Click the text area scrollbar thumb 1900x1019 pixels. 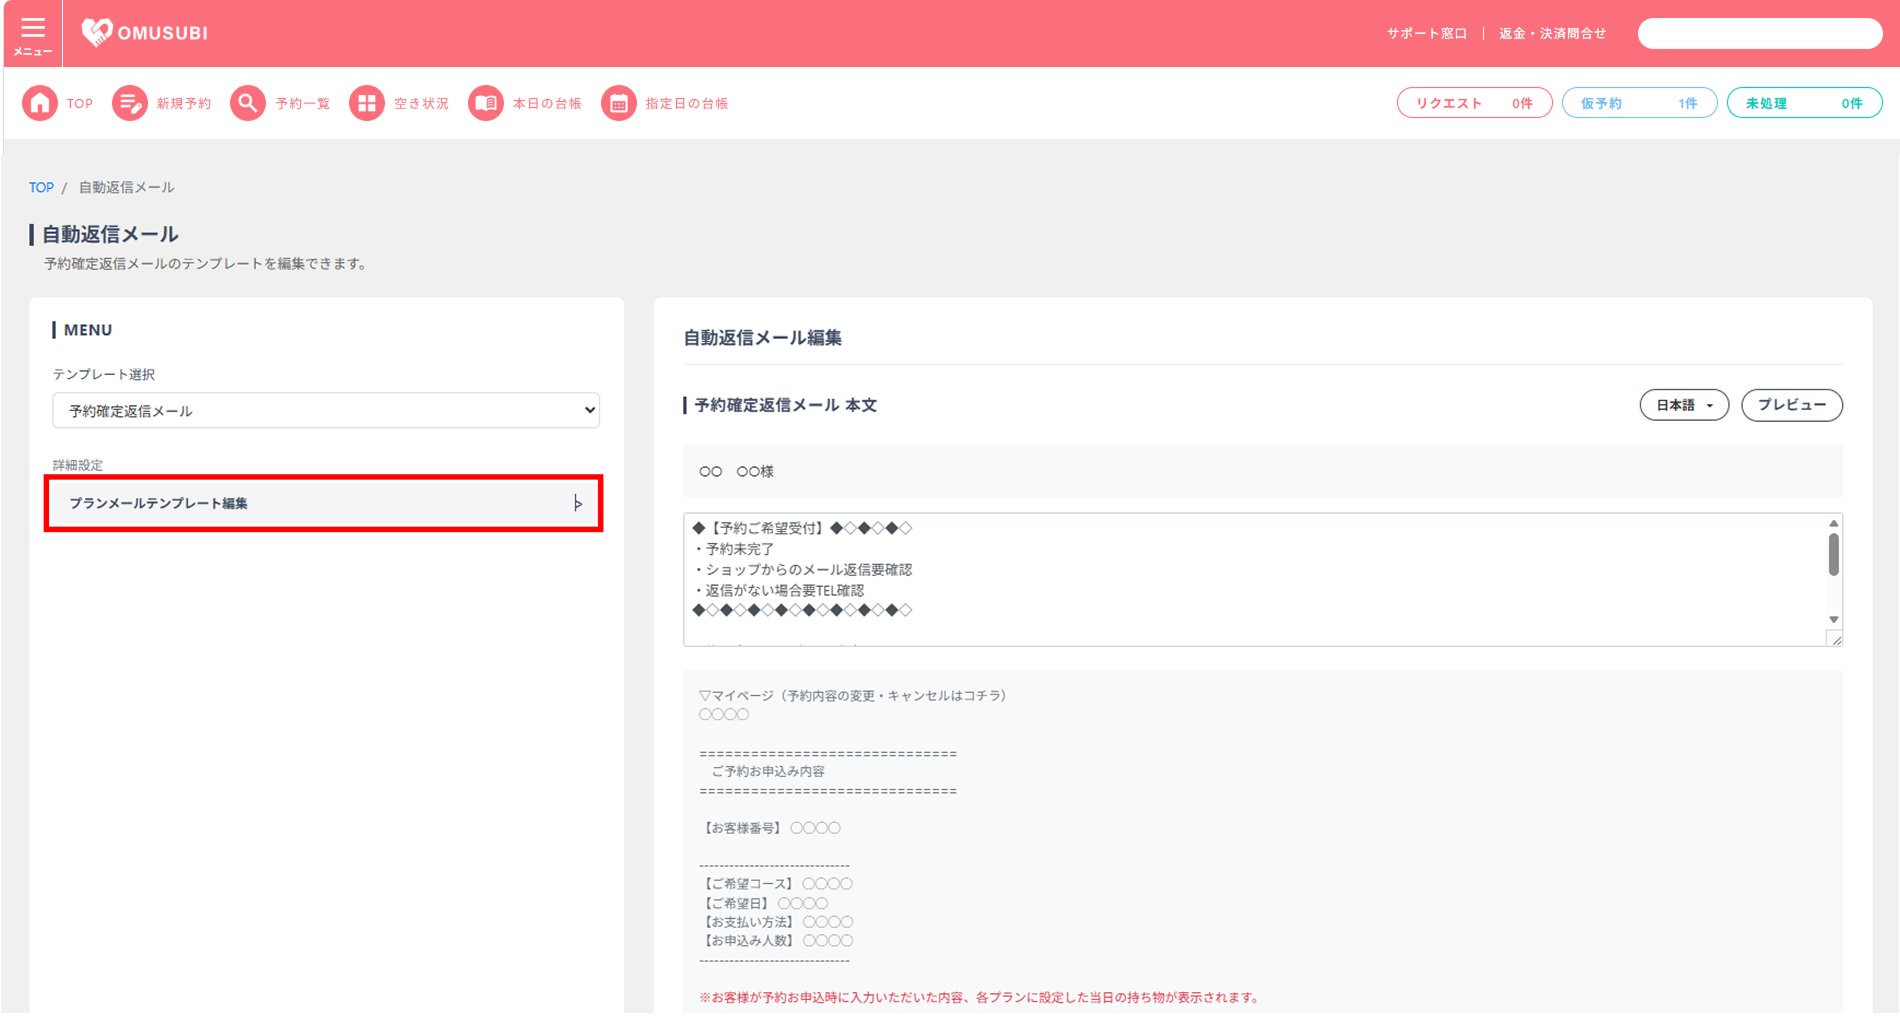tap(1834, 555)
